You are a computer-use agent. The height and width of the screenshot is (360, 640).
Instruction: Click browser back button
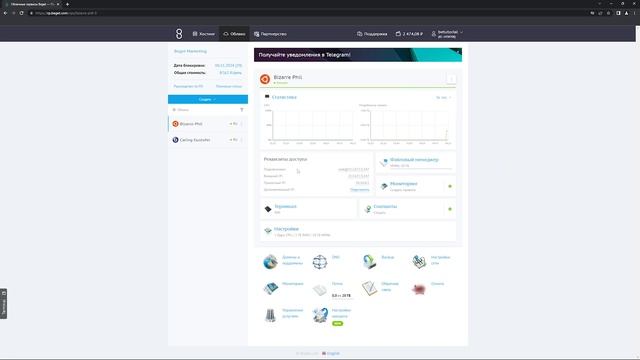pyautogui.click(x=5, y=13)
